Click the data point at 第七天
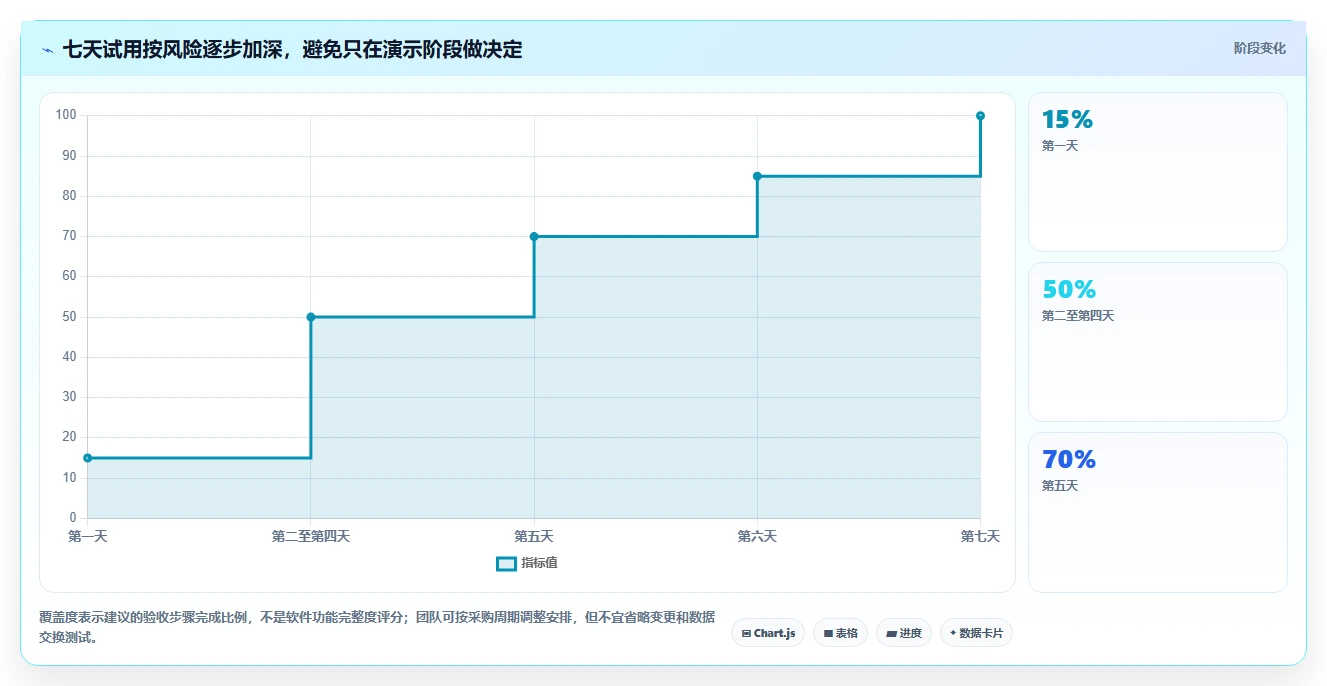The height and width of the screenshot is (686, 1327). [x=980, y=116]
